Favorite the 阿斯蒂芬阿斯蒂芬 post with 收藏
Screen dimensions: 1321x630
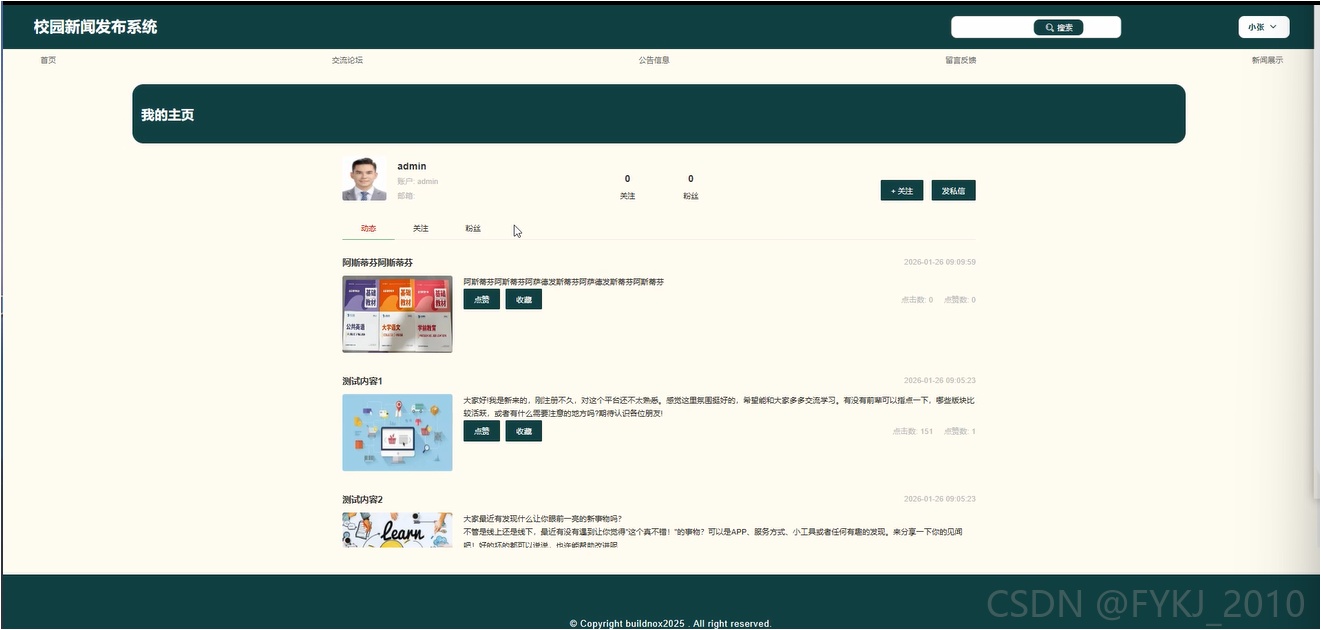point(523,299)
